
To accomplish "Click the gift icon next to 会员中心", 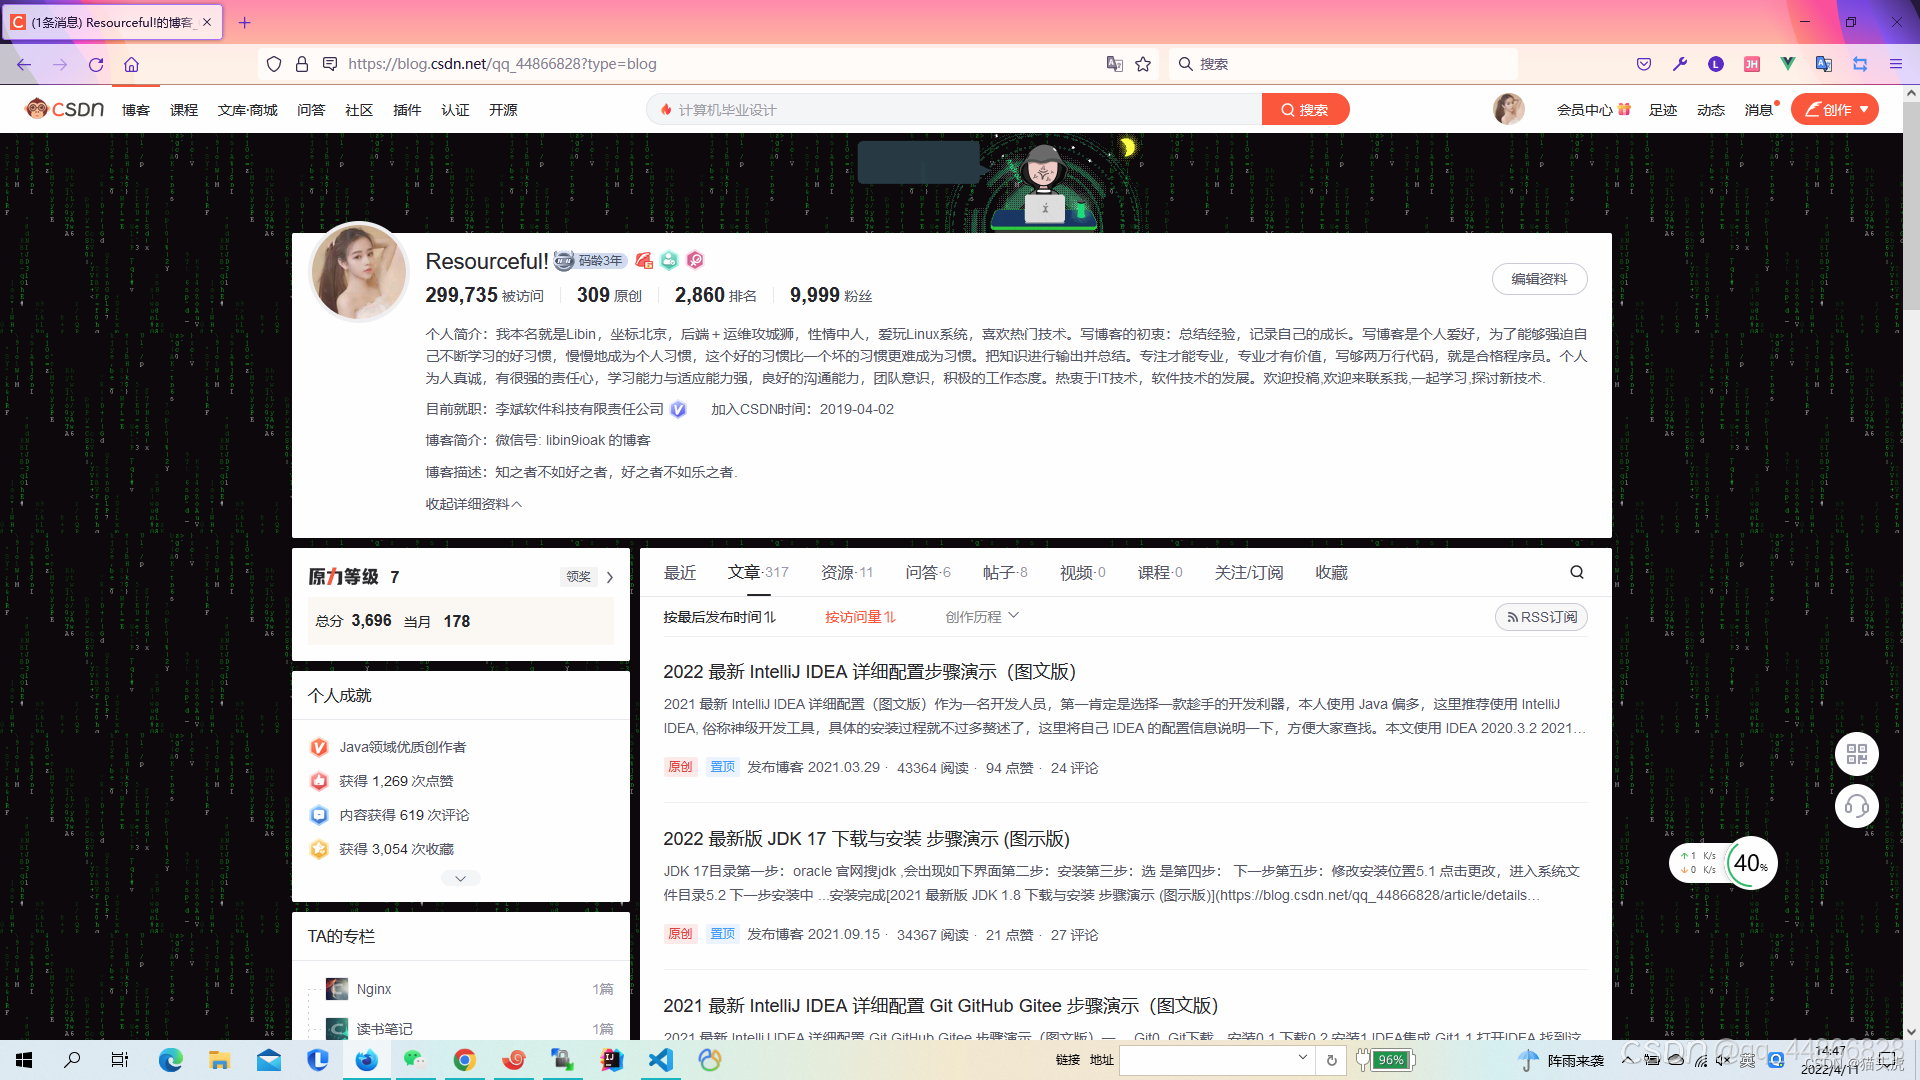I will tap(1625, 108).
